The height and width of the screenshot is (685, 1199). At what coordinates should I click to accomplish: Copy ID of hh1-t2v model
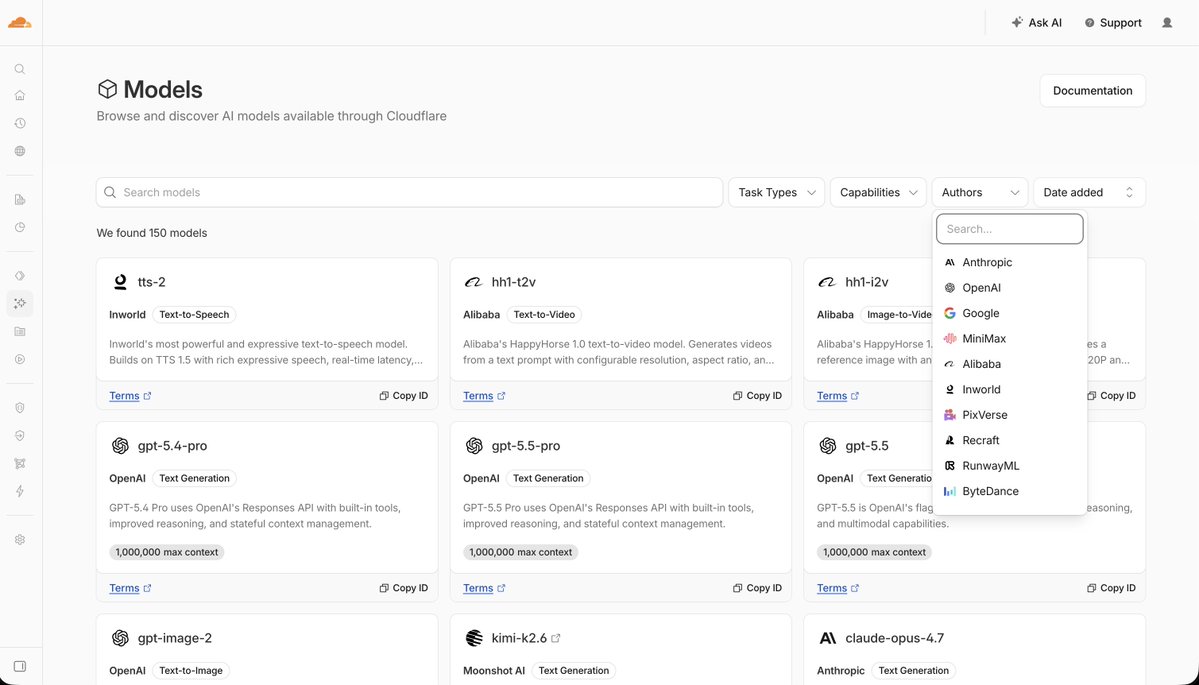(757, 396)
